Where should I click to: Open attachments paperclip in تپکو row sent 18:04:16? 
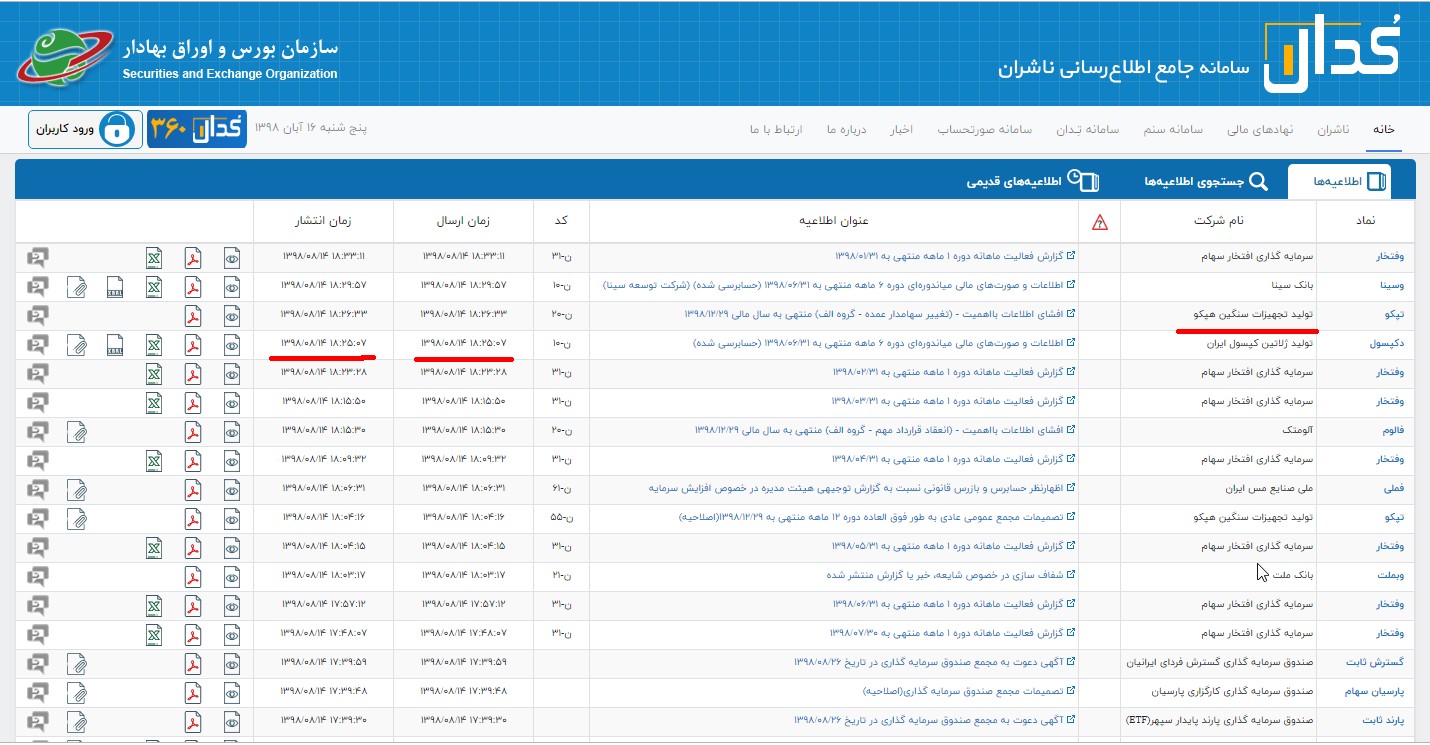coord(77,519)
